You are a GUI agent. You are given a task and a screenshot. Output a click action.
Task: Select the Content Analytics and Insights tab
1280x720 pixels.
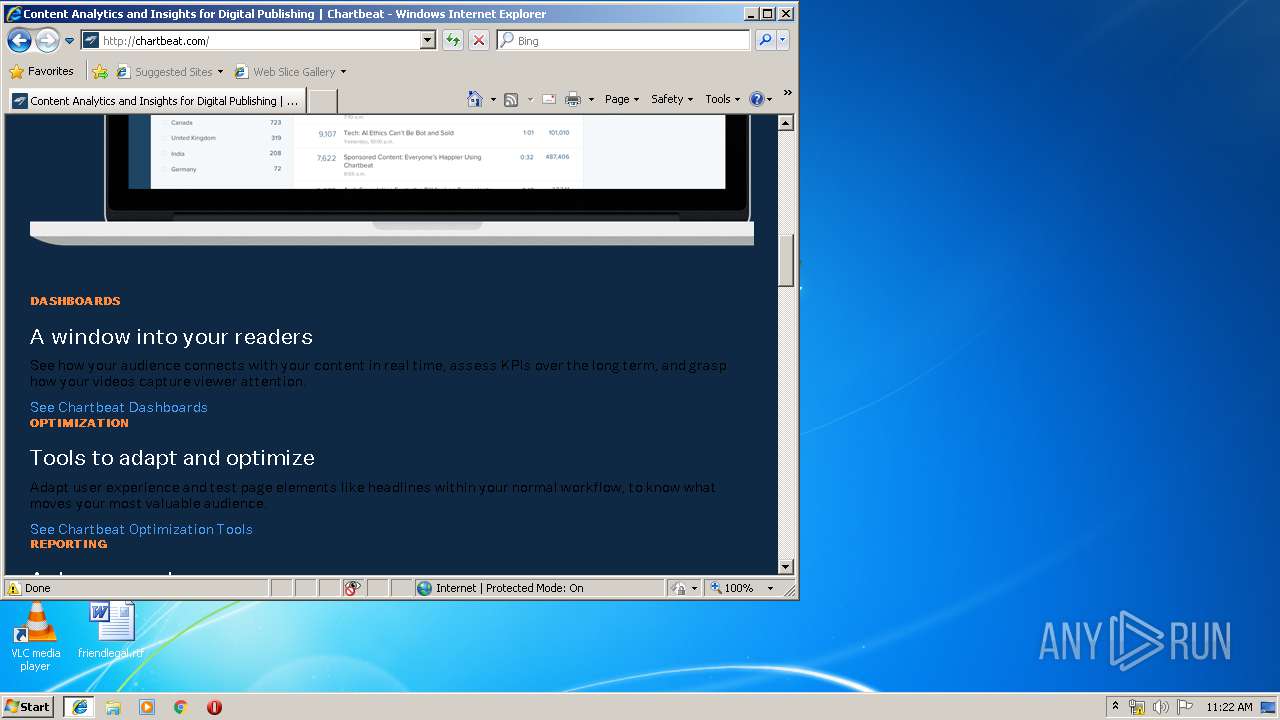point(157,101)
